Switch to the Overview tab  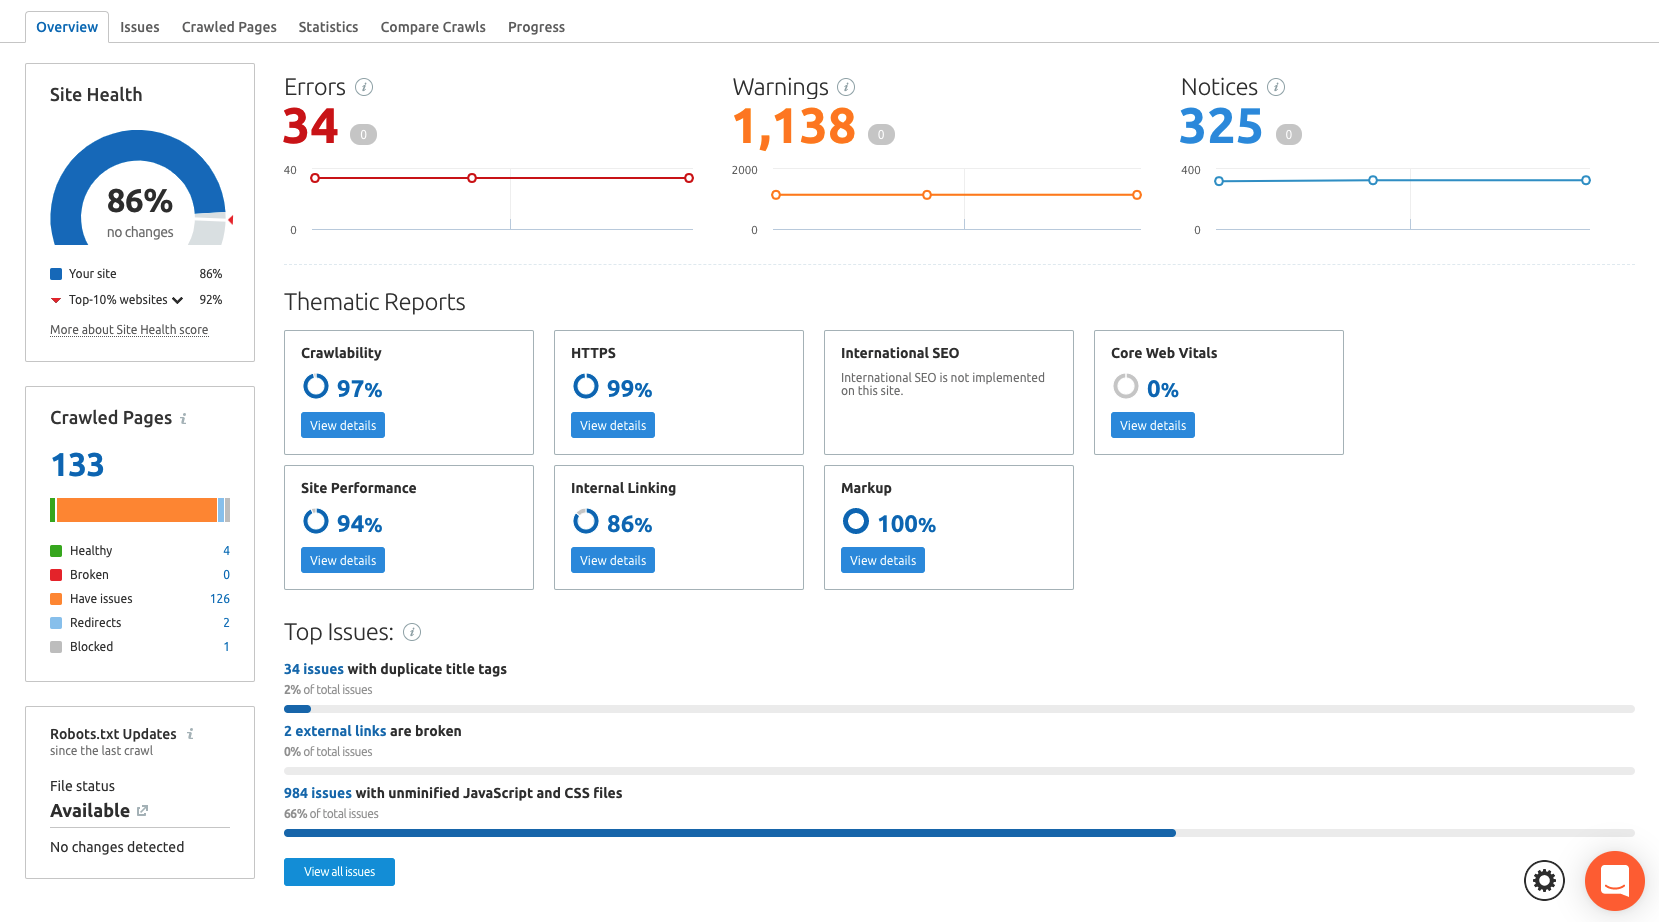point(67,27)
